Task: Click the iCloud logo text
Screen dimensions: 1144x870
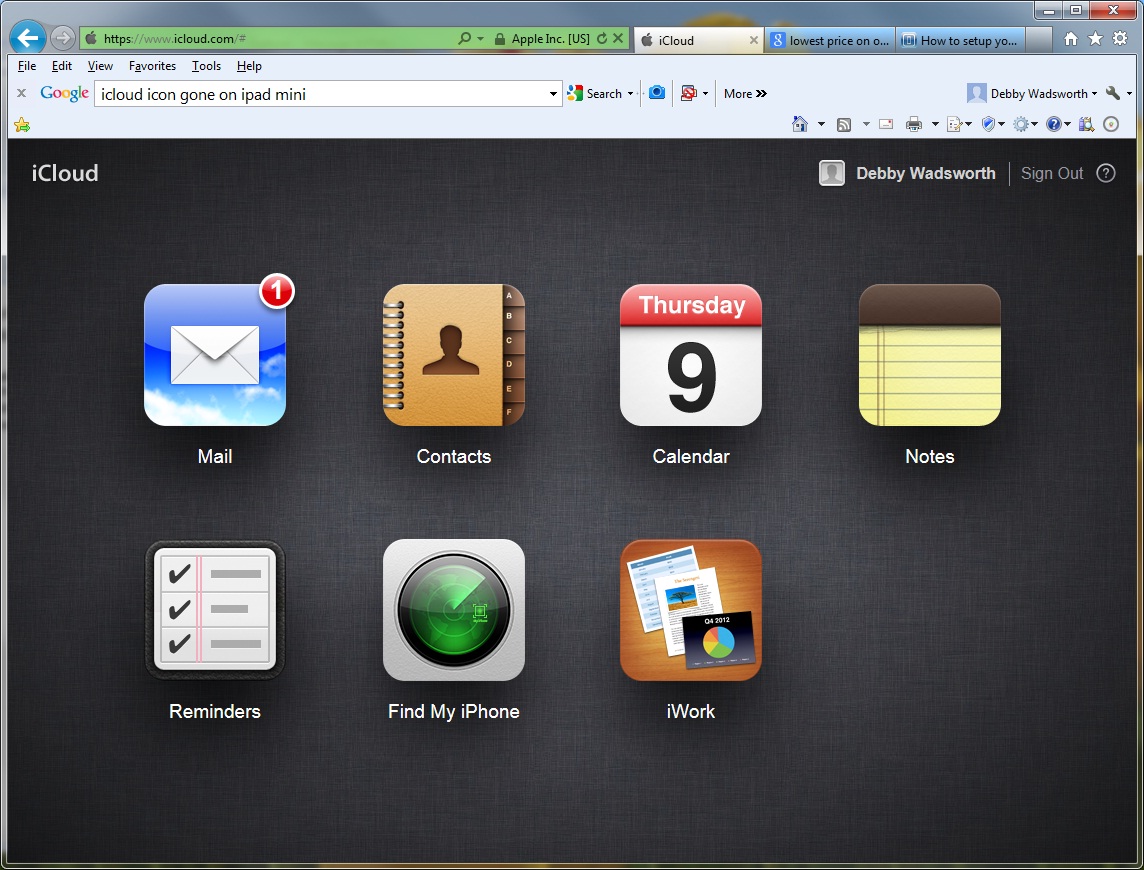Action: (x=65, y=173)
